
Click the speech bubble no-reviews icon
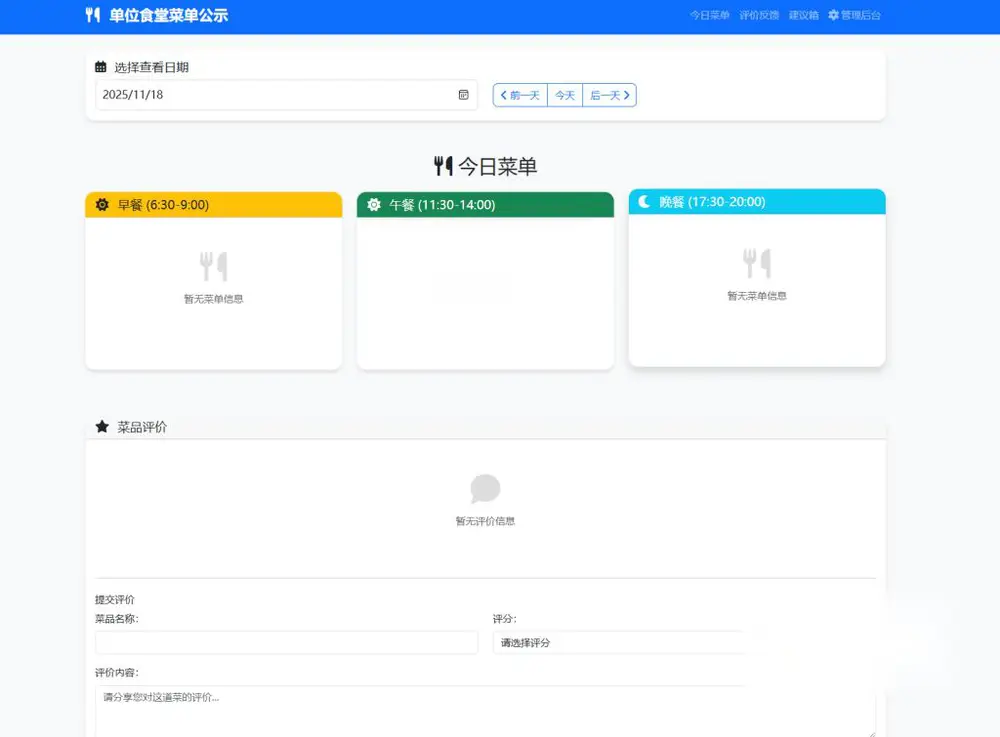tap(485, 489)
